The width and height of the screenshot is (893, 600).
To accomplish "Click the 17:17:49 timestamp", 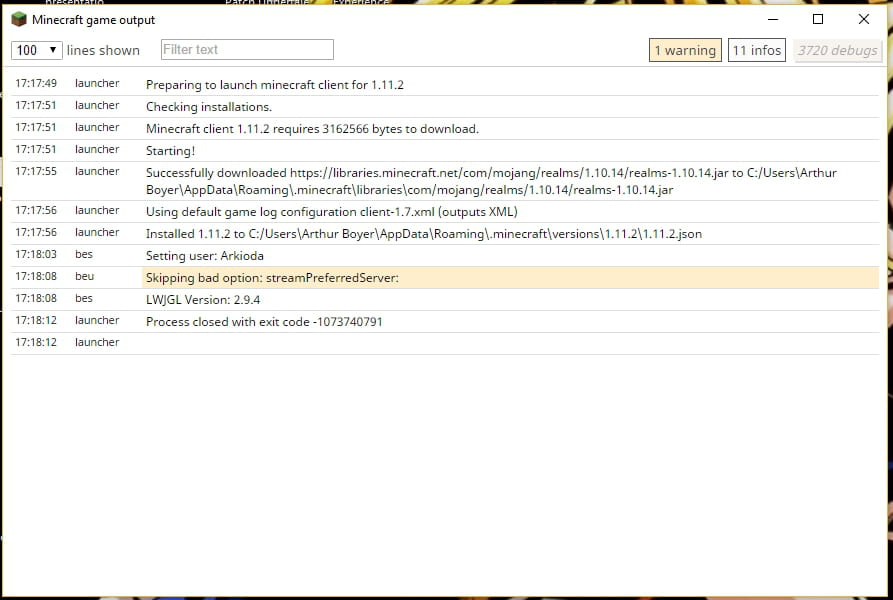I will point(36,84).
